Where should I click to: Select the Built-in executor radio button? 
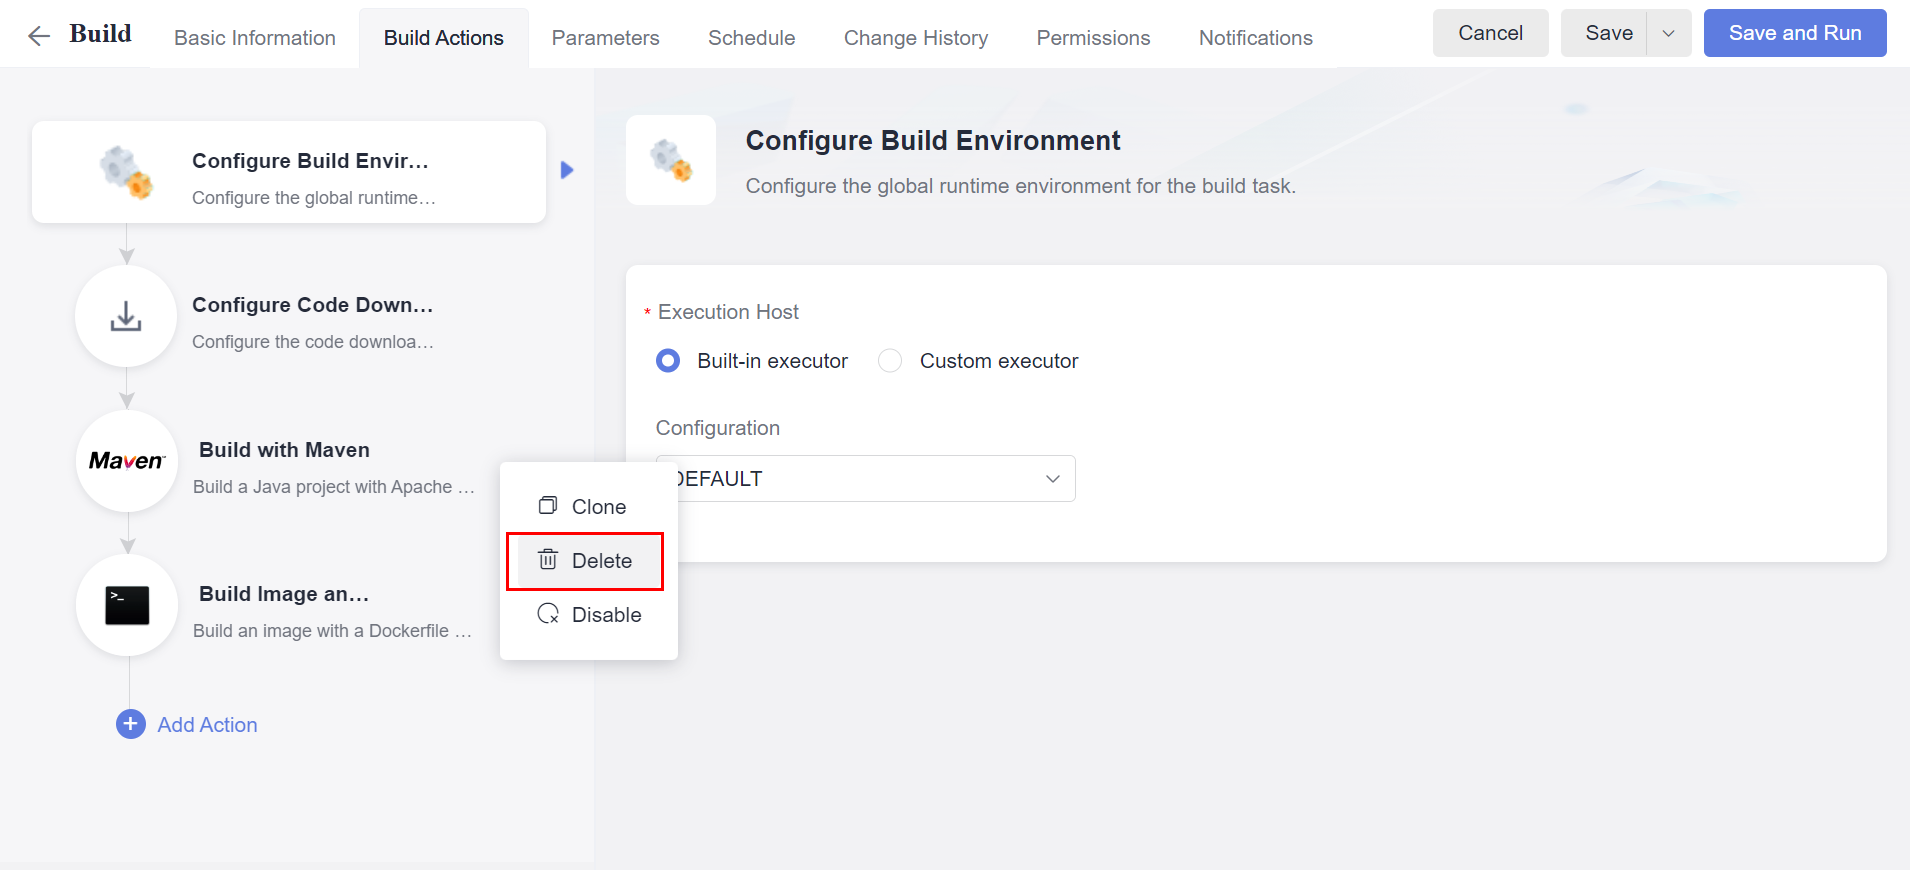tap(668, 361)
